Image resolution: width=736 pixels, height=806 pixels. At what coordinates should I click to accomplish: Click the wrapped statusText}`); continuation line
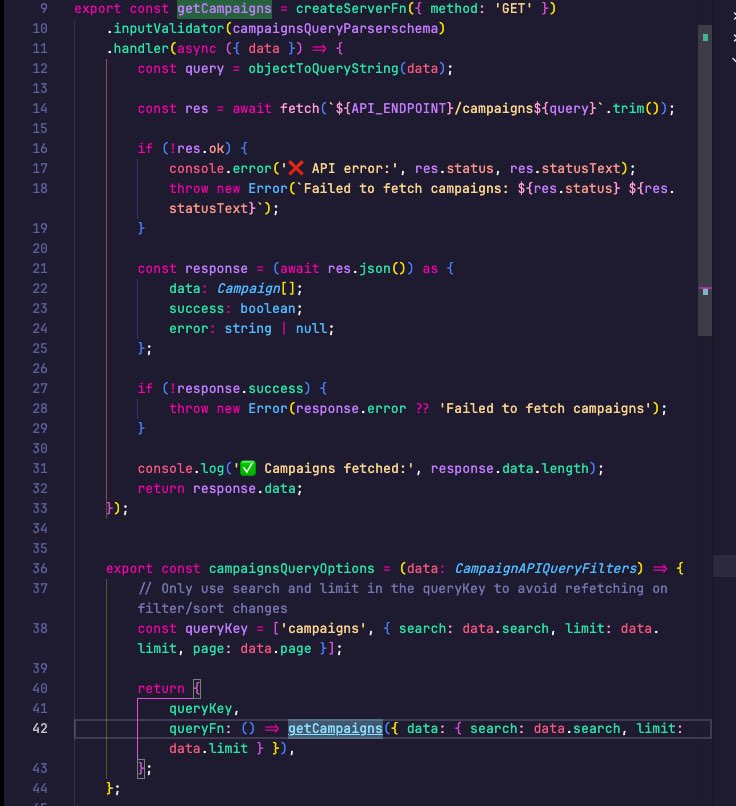coord(224,208)
